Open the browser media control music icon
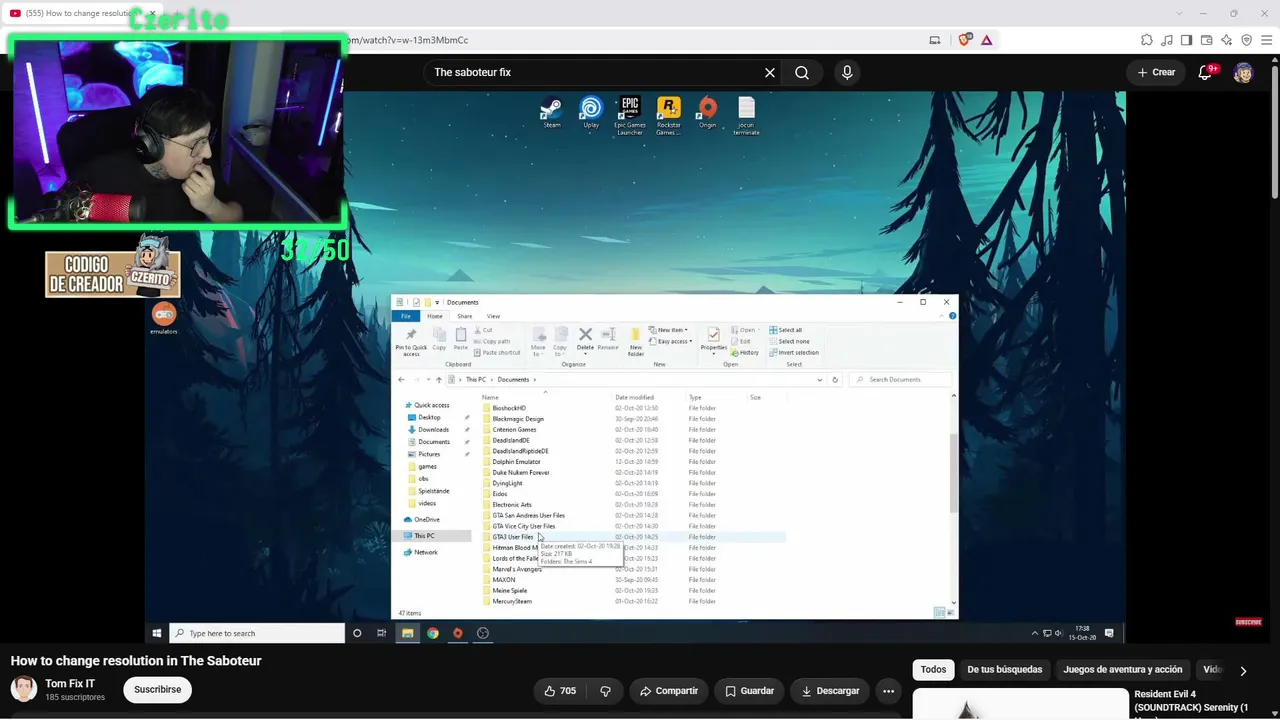 pyautogui.click(x=1167, y=40)
